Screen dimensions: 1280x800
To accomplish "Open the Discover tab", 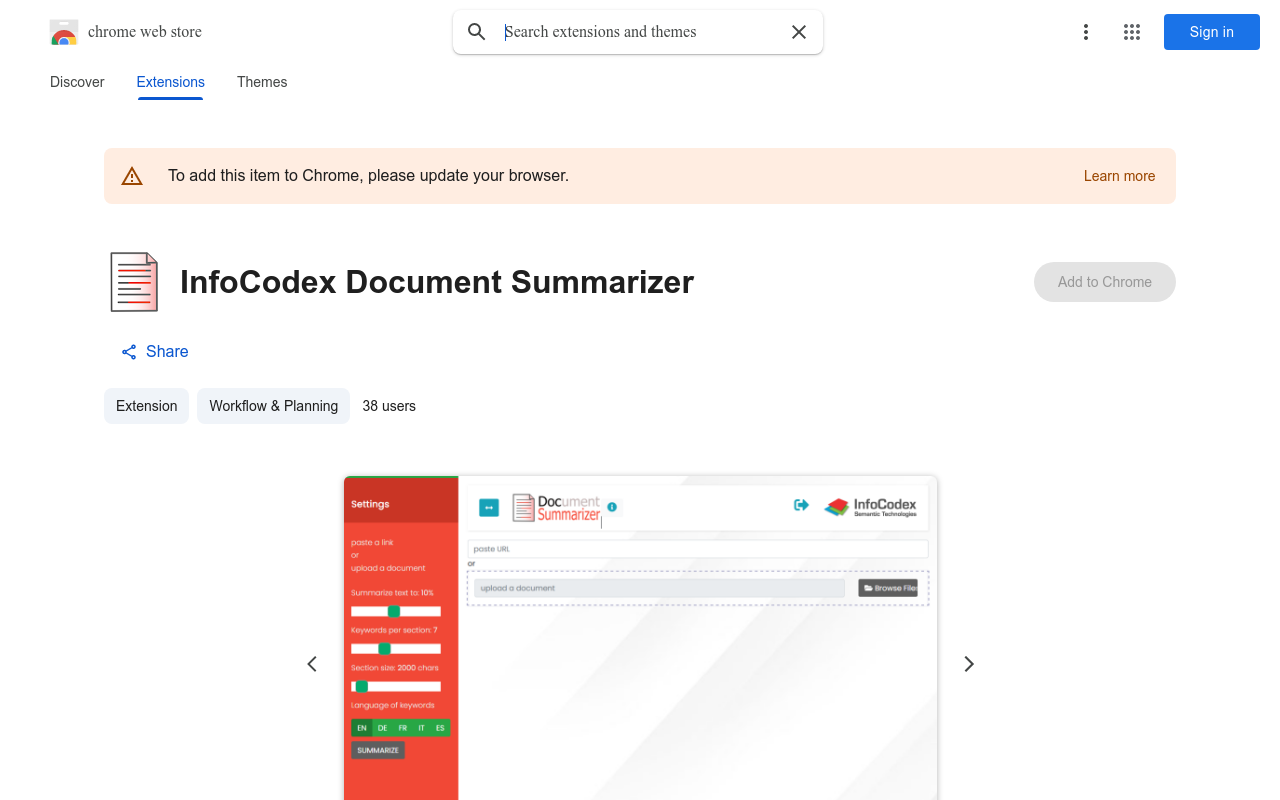I will [x=77, y=82].
